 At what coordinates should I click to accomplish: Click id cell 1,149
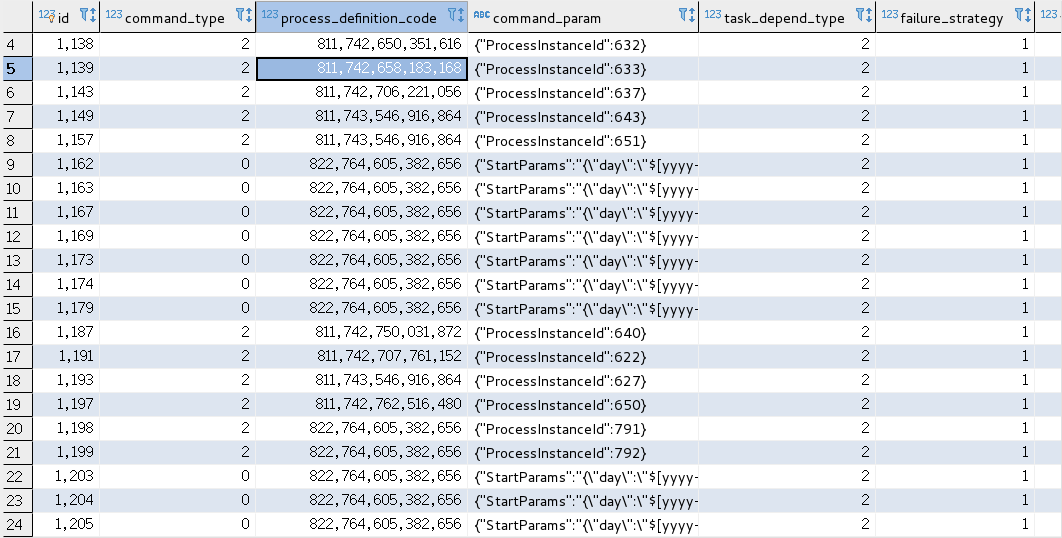point(66,116)
